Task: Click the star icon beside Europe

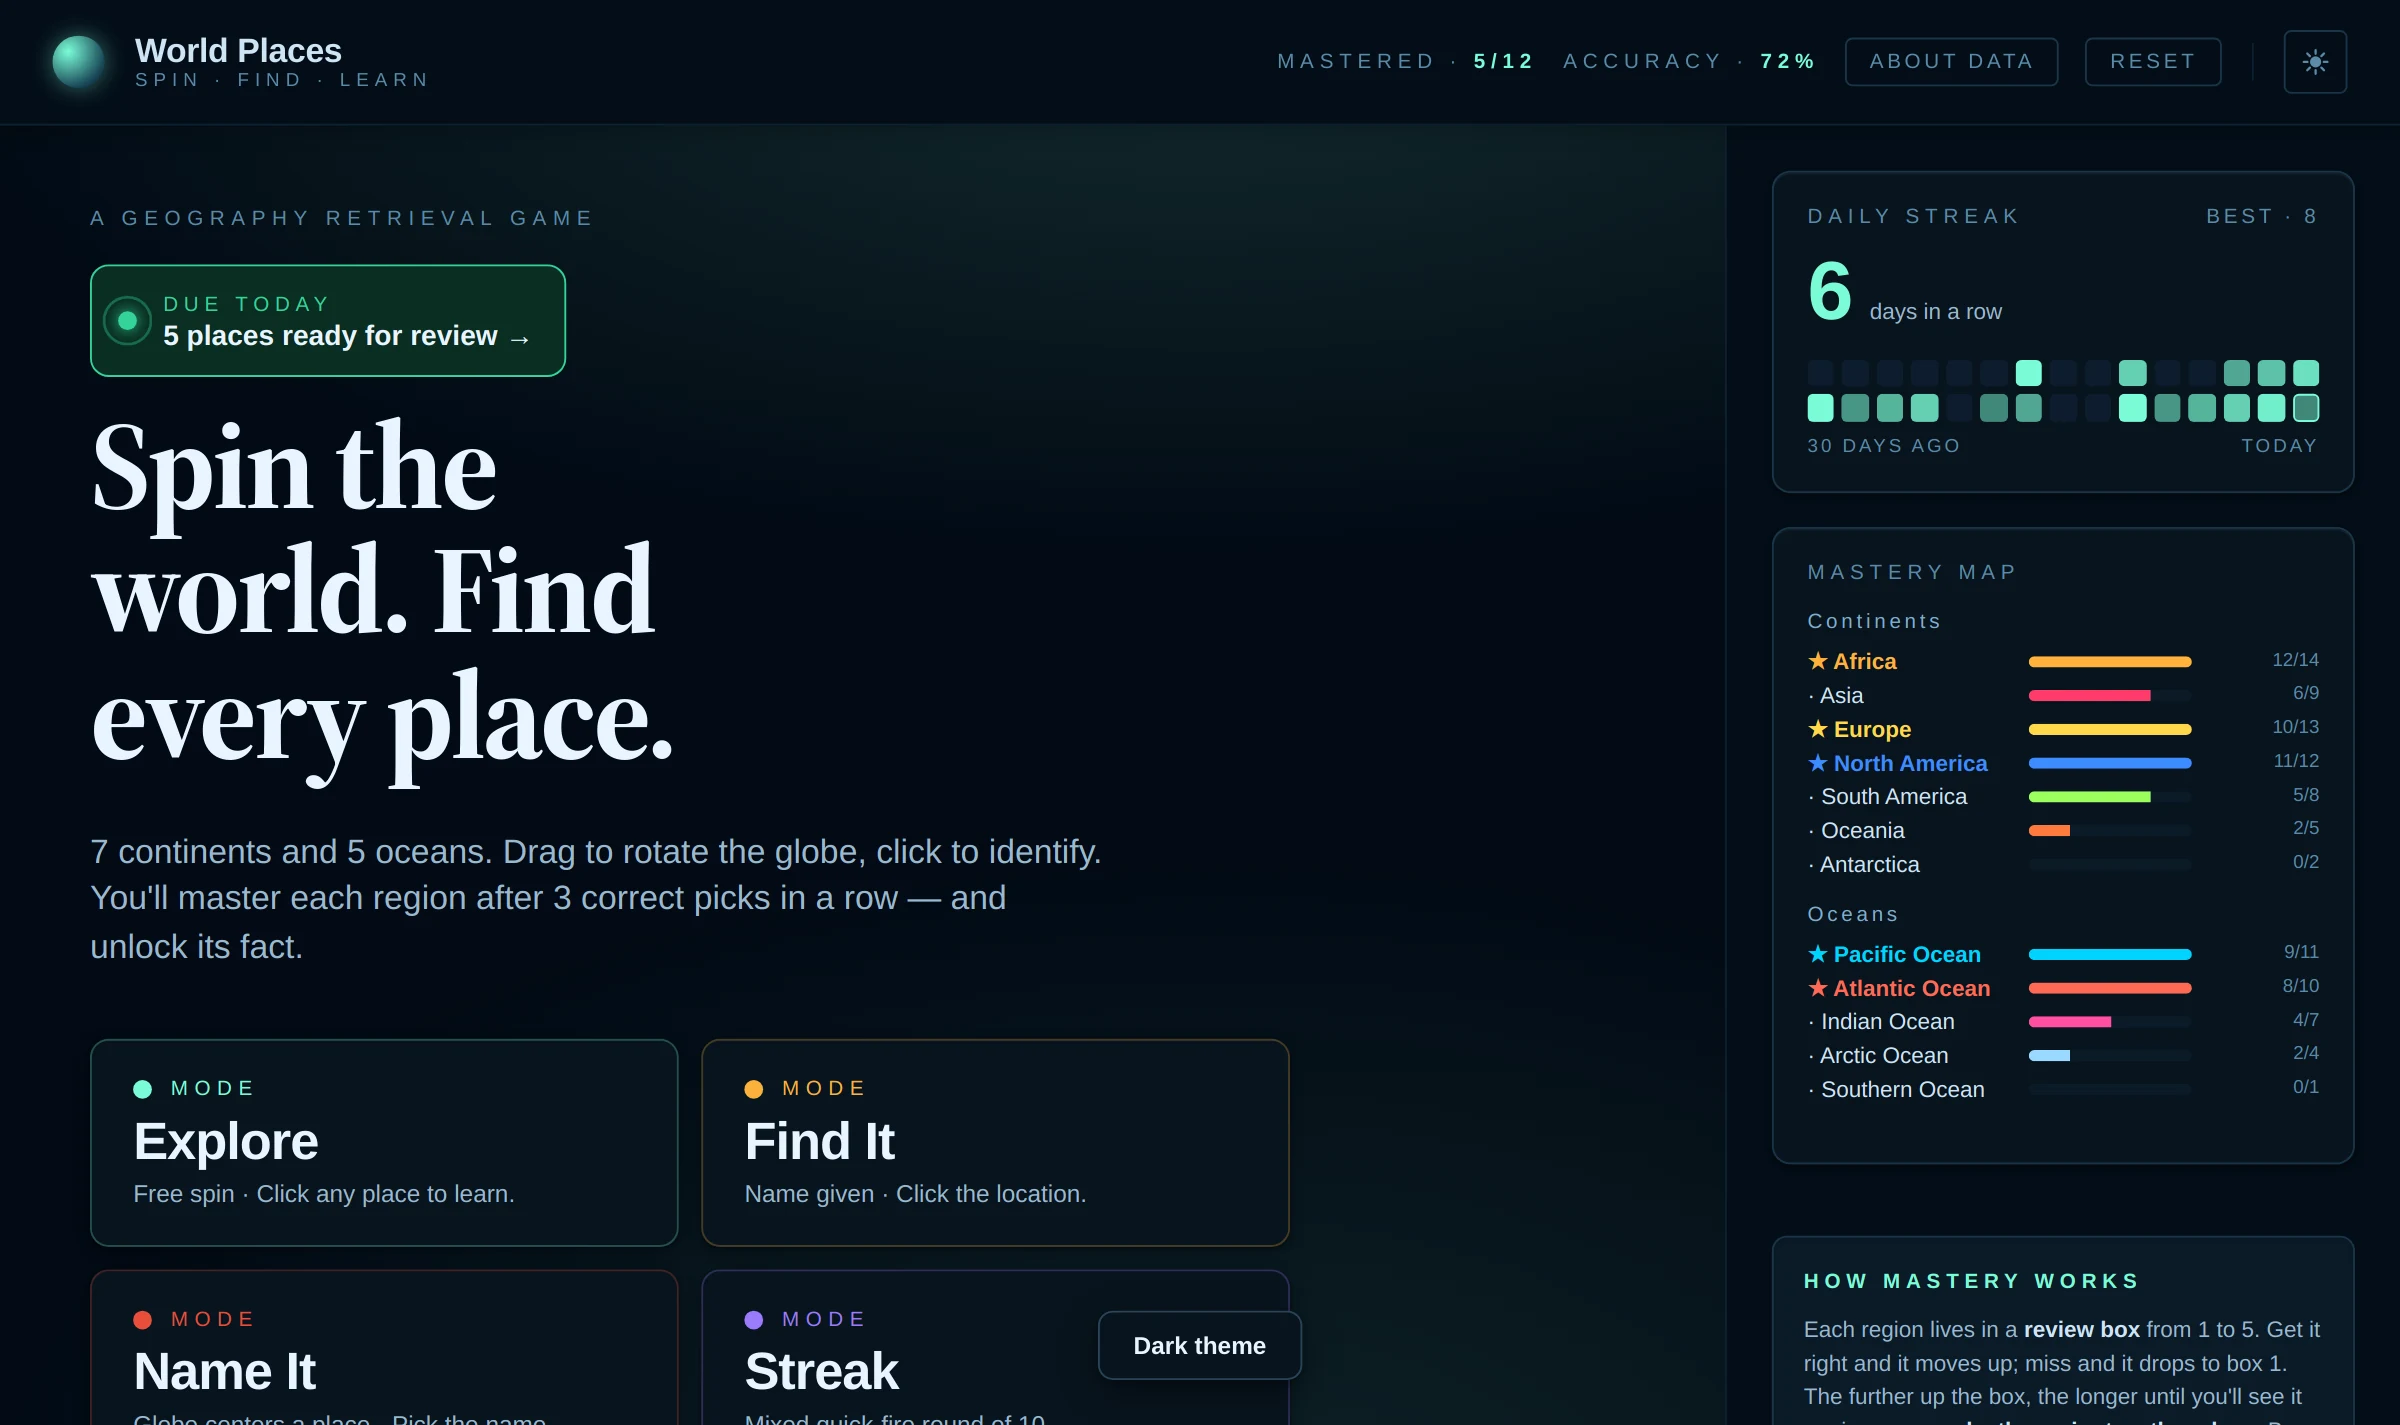Action: pyautogui.click(x=1818, y=729)
